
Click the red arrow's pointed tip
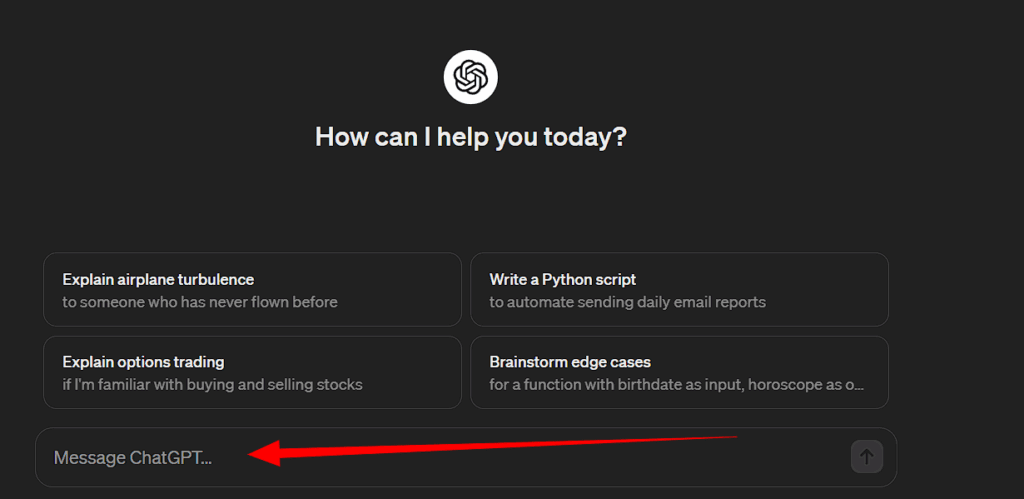[x=252, y=455]
